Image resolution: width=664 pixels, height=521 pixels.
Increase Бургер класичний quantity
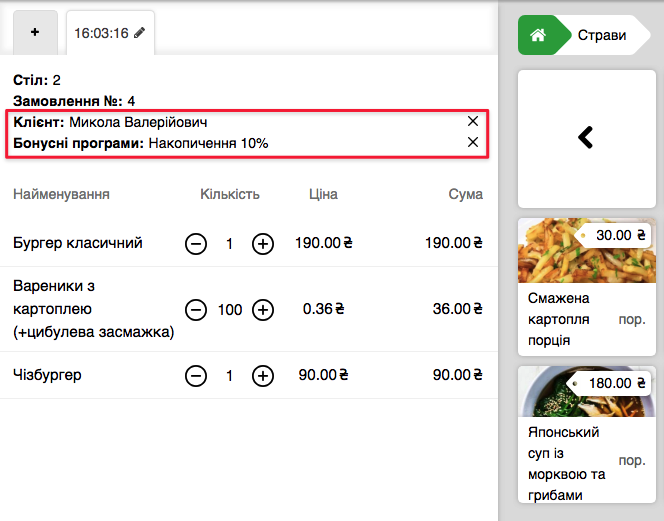tap(262, 243)
